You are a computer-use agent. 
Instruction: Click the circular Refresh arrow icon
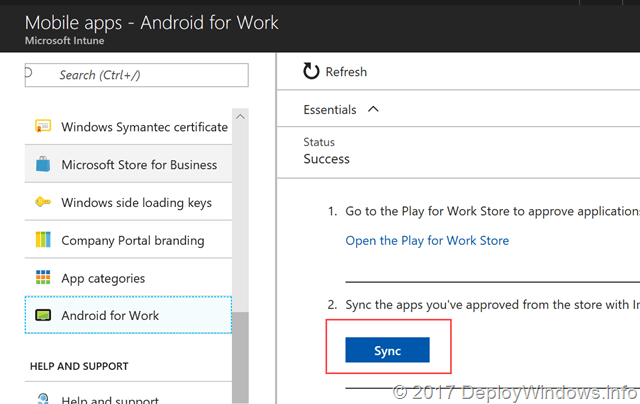click(311, 72)
